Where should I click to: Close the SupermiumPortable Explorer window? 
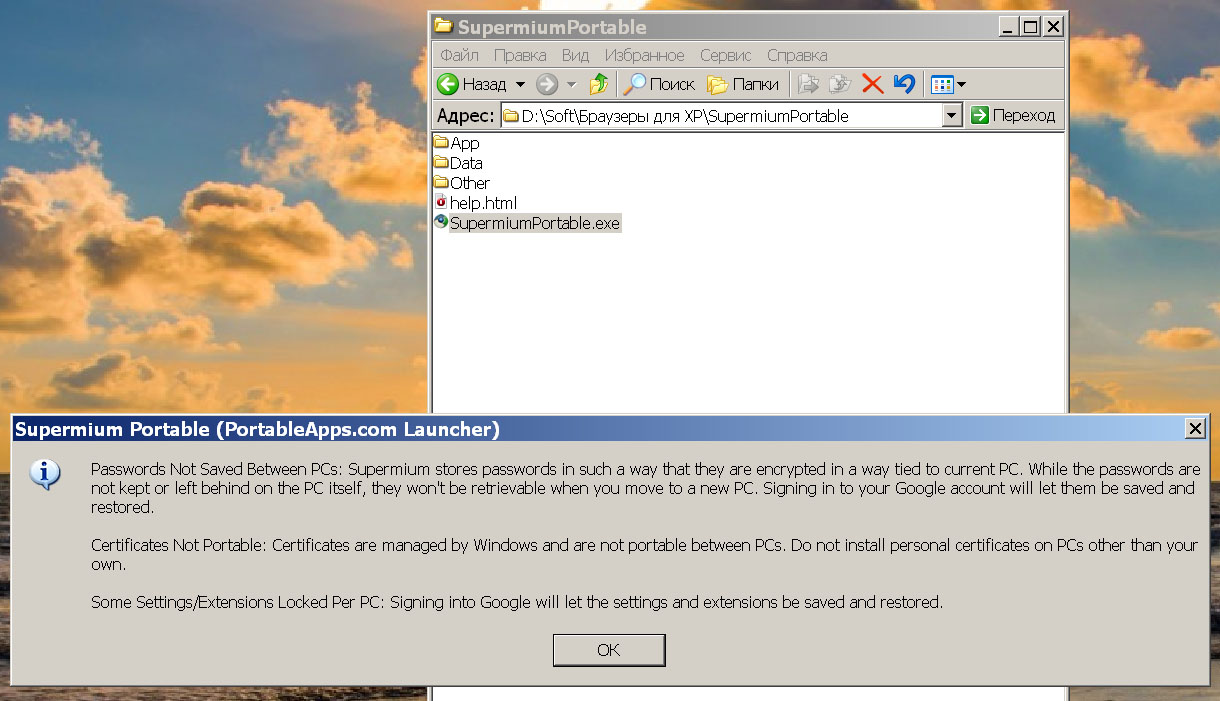[x=1054, y=27]
